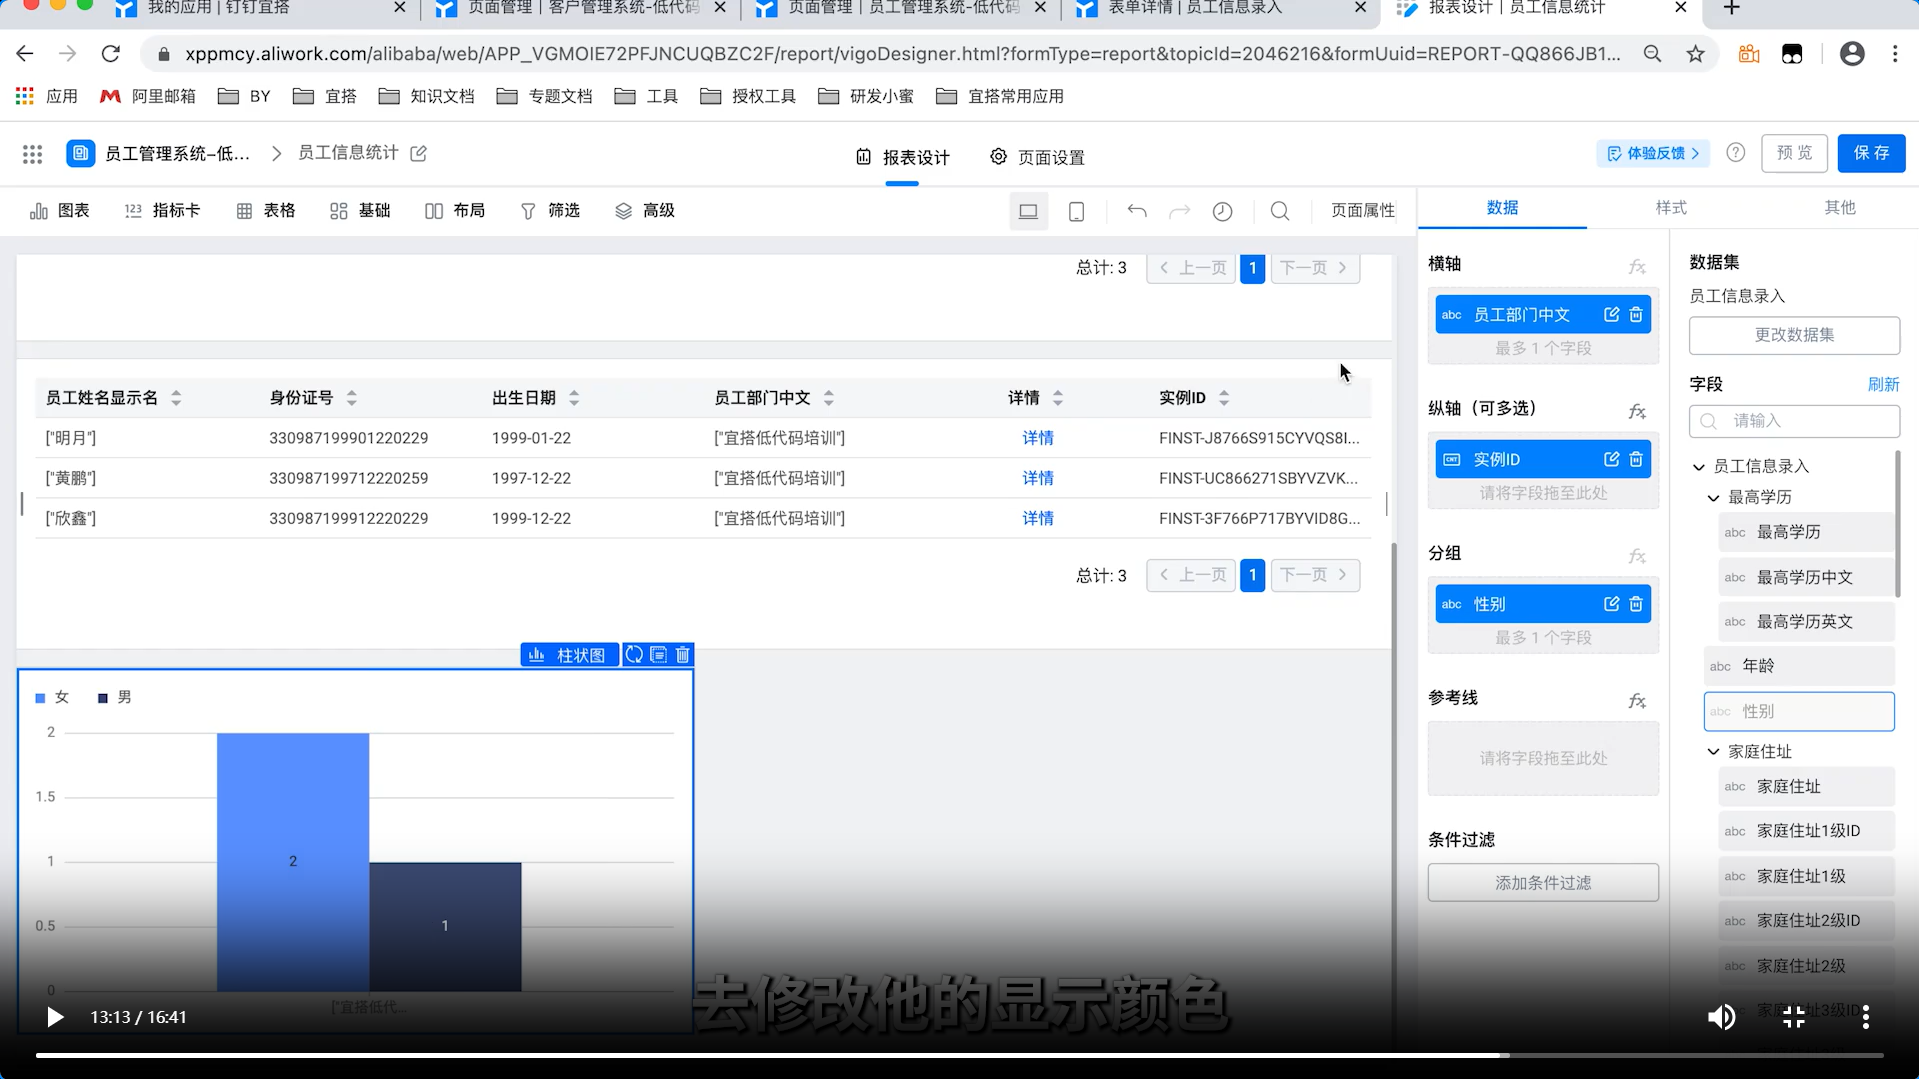Reload the browser page
The width and height of the screenshot is (1919, 1079).
[110, 54]
